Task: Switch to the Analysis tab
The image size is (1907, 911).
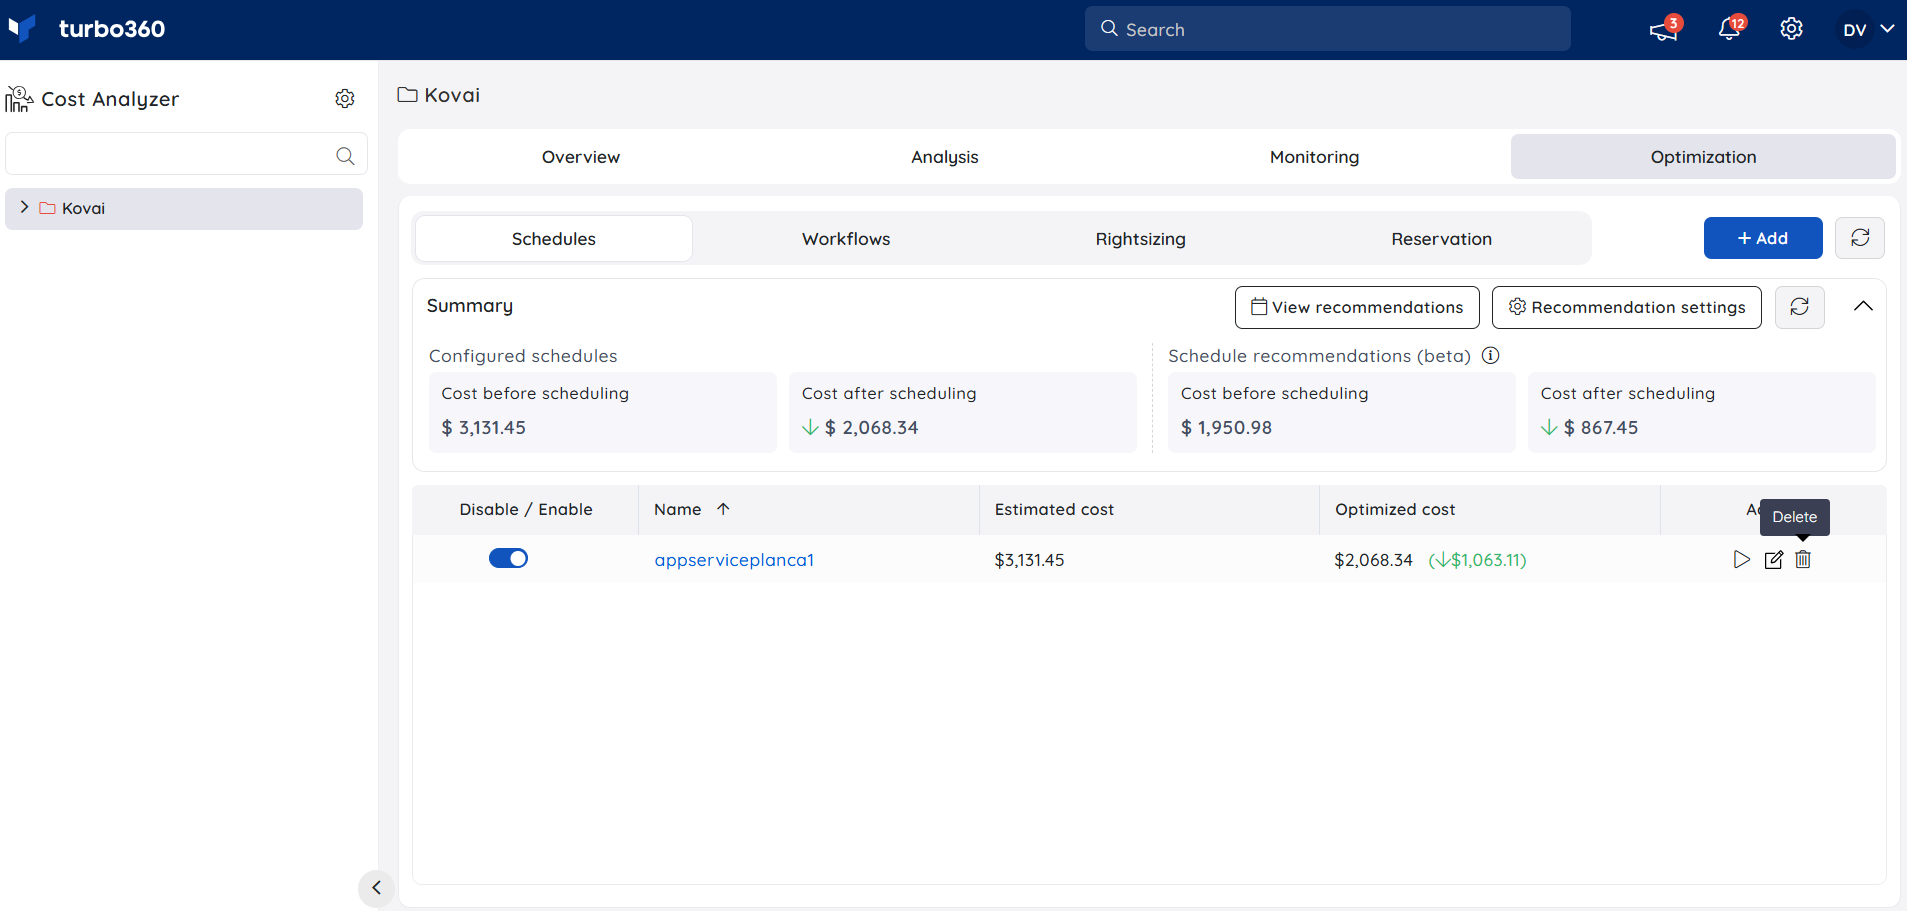Action: coord(944,157)
